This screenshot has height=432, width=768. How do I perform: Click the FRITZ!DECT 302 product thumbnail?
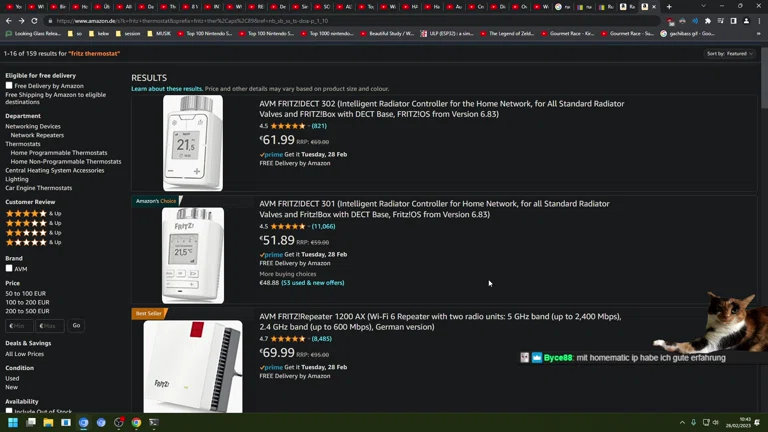point(193,142)
